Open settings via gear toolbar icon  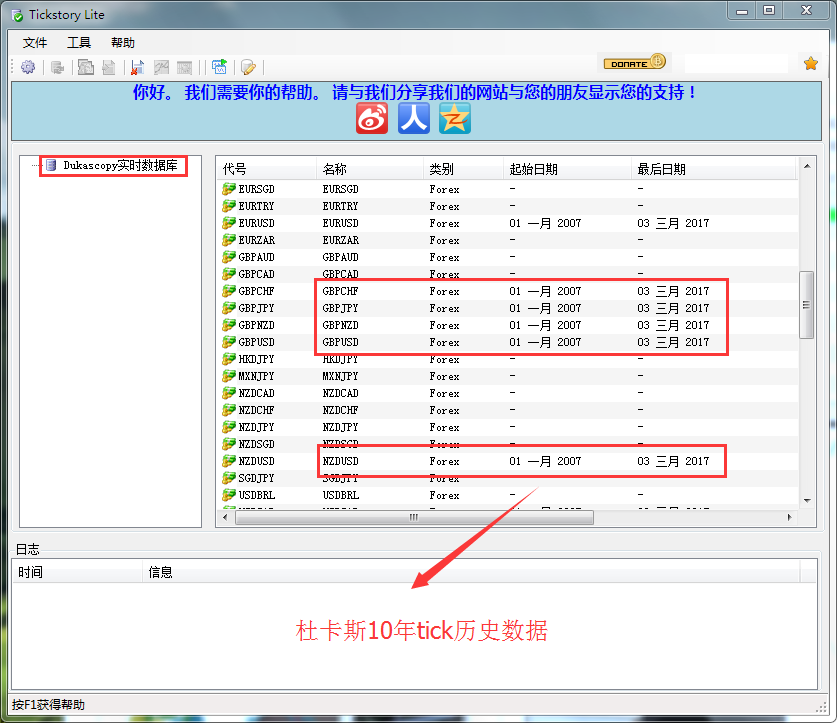pos(28,67)
